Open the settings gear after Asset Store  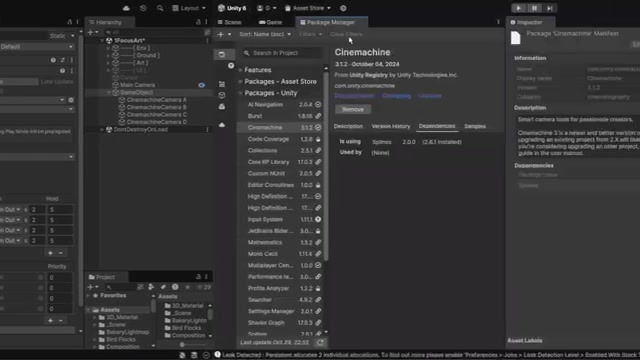343,8
